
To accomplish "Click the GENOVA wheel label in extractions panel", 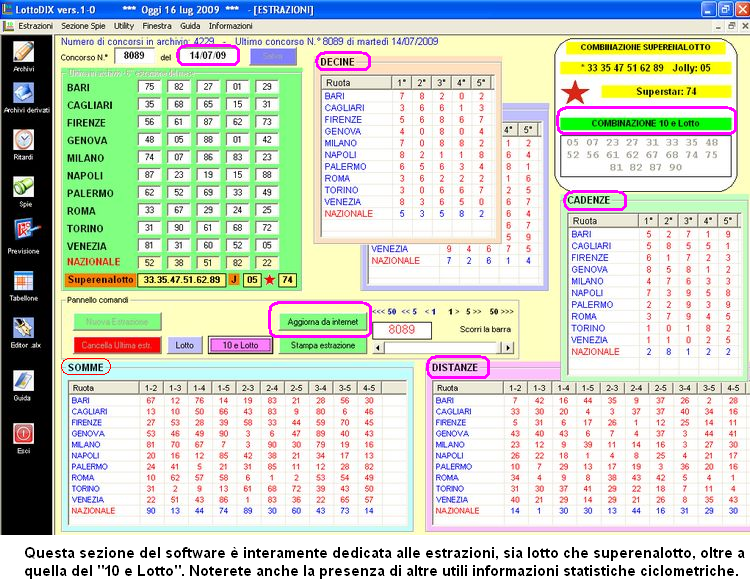I will pyautogui.click(x=87, y=141).
